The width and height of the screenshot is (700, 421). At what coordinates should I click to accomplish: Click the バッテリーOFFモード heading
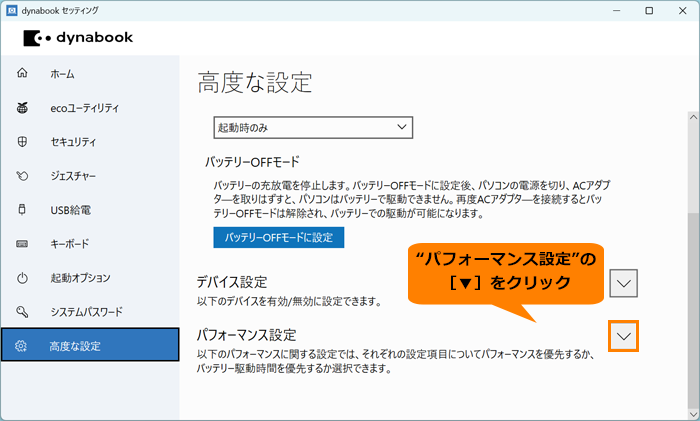click(x=252, y=162)
